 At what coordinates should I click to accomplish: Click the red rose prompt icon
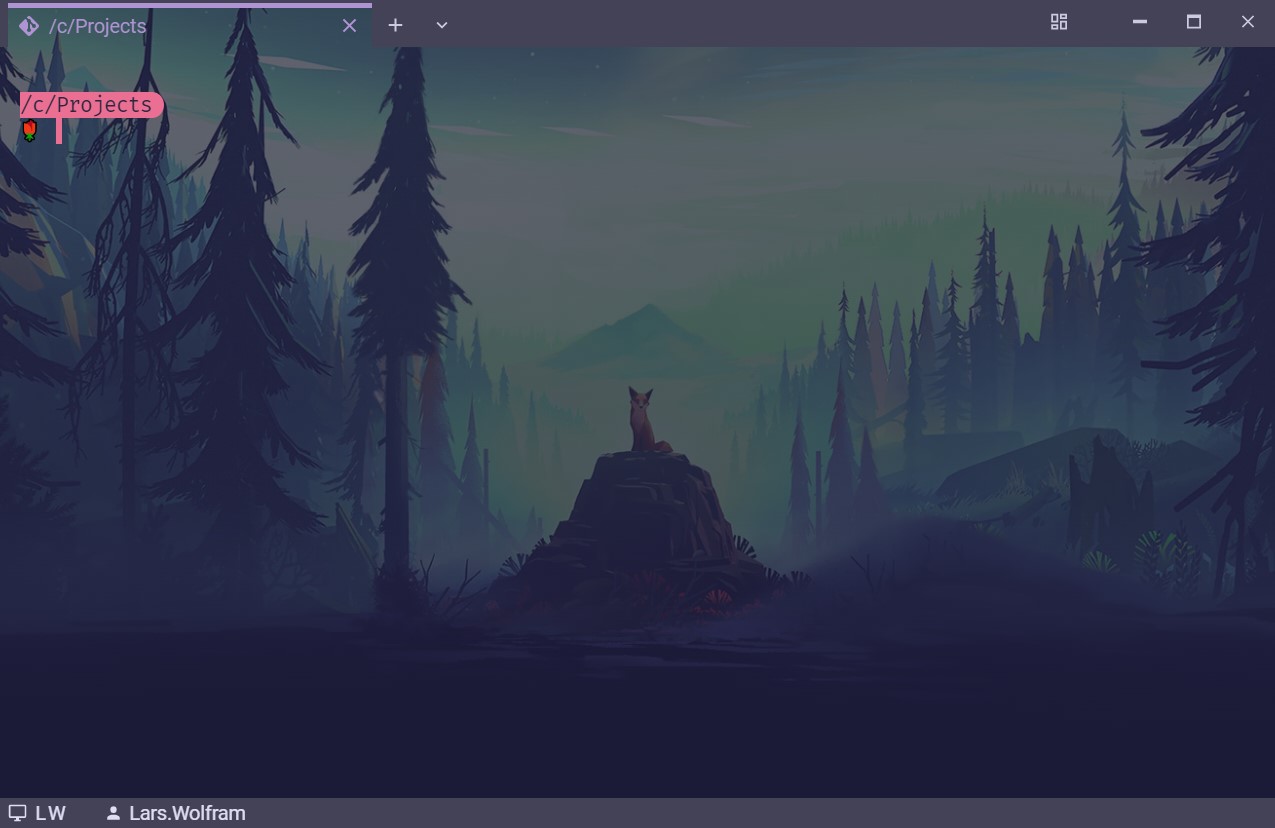(x=30, y=131)
